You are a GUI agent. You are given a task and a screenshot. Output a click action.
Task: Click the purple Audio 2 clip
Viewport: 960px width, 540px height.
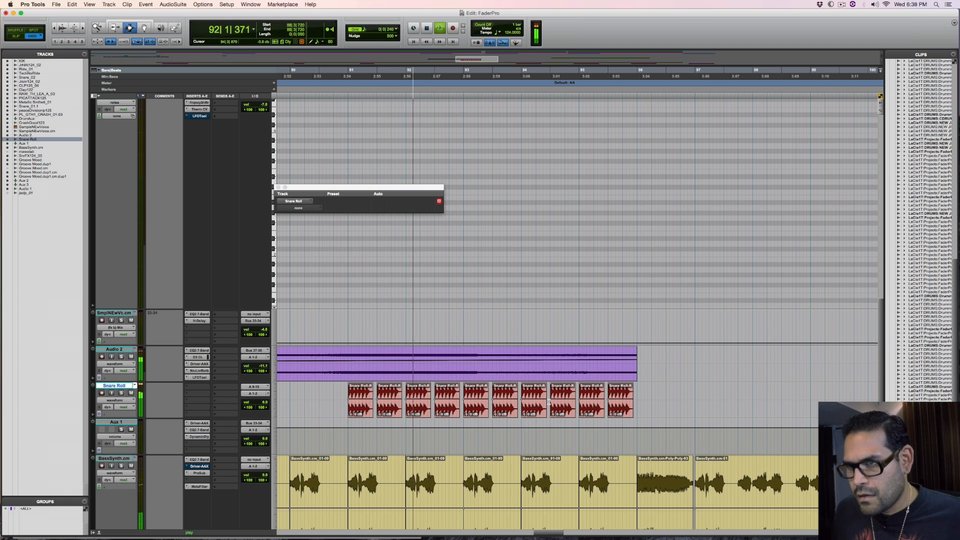pyautogui.click(x=456, y=363)
